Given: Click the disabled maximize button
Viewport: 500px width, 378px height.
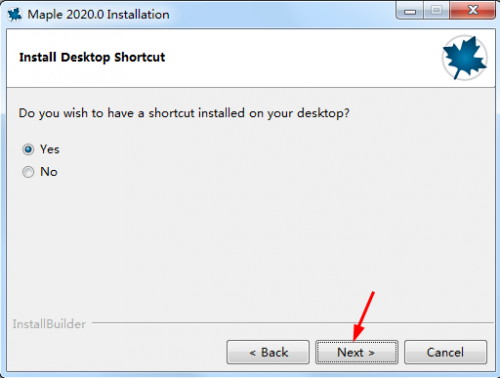Looking at the screenshot, I should tap(436, 11).
